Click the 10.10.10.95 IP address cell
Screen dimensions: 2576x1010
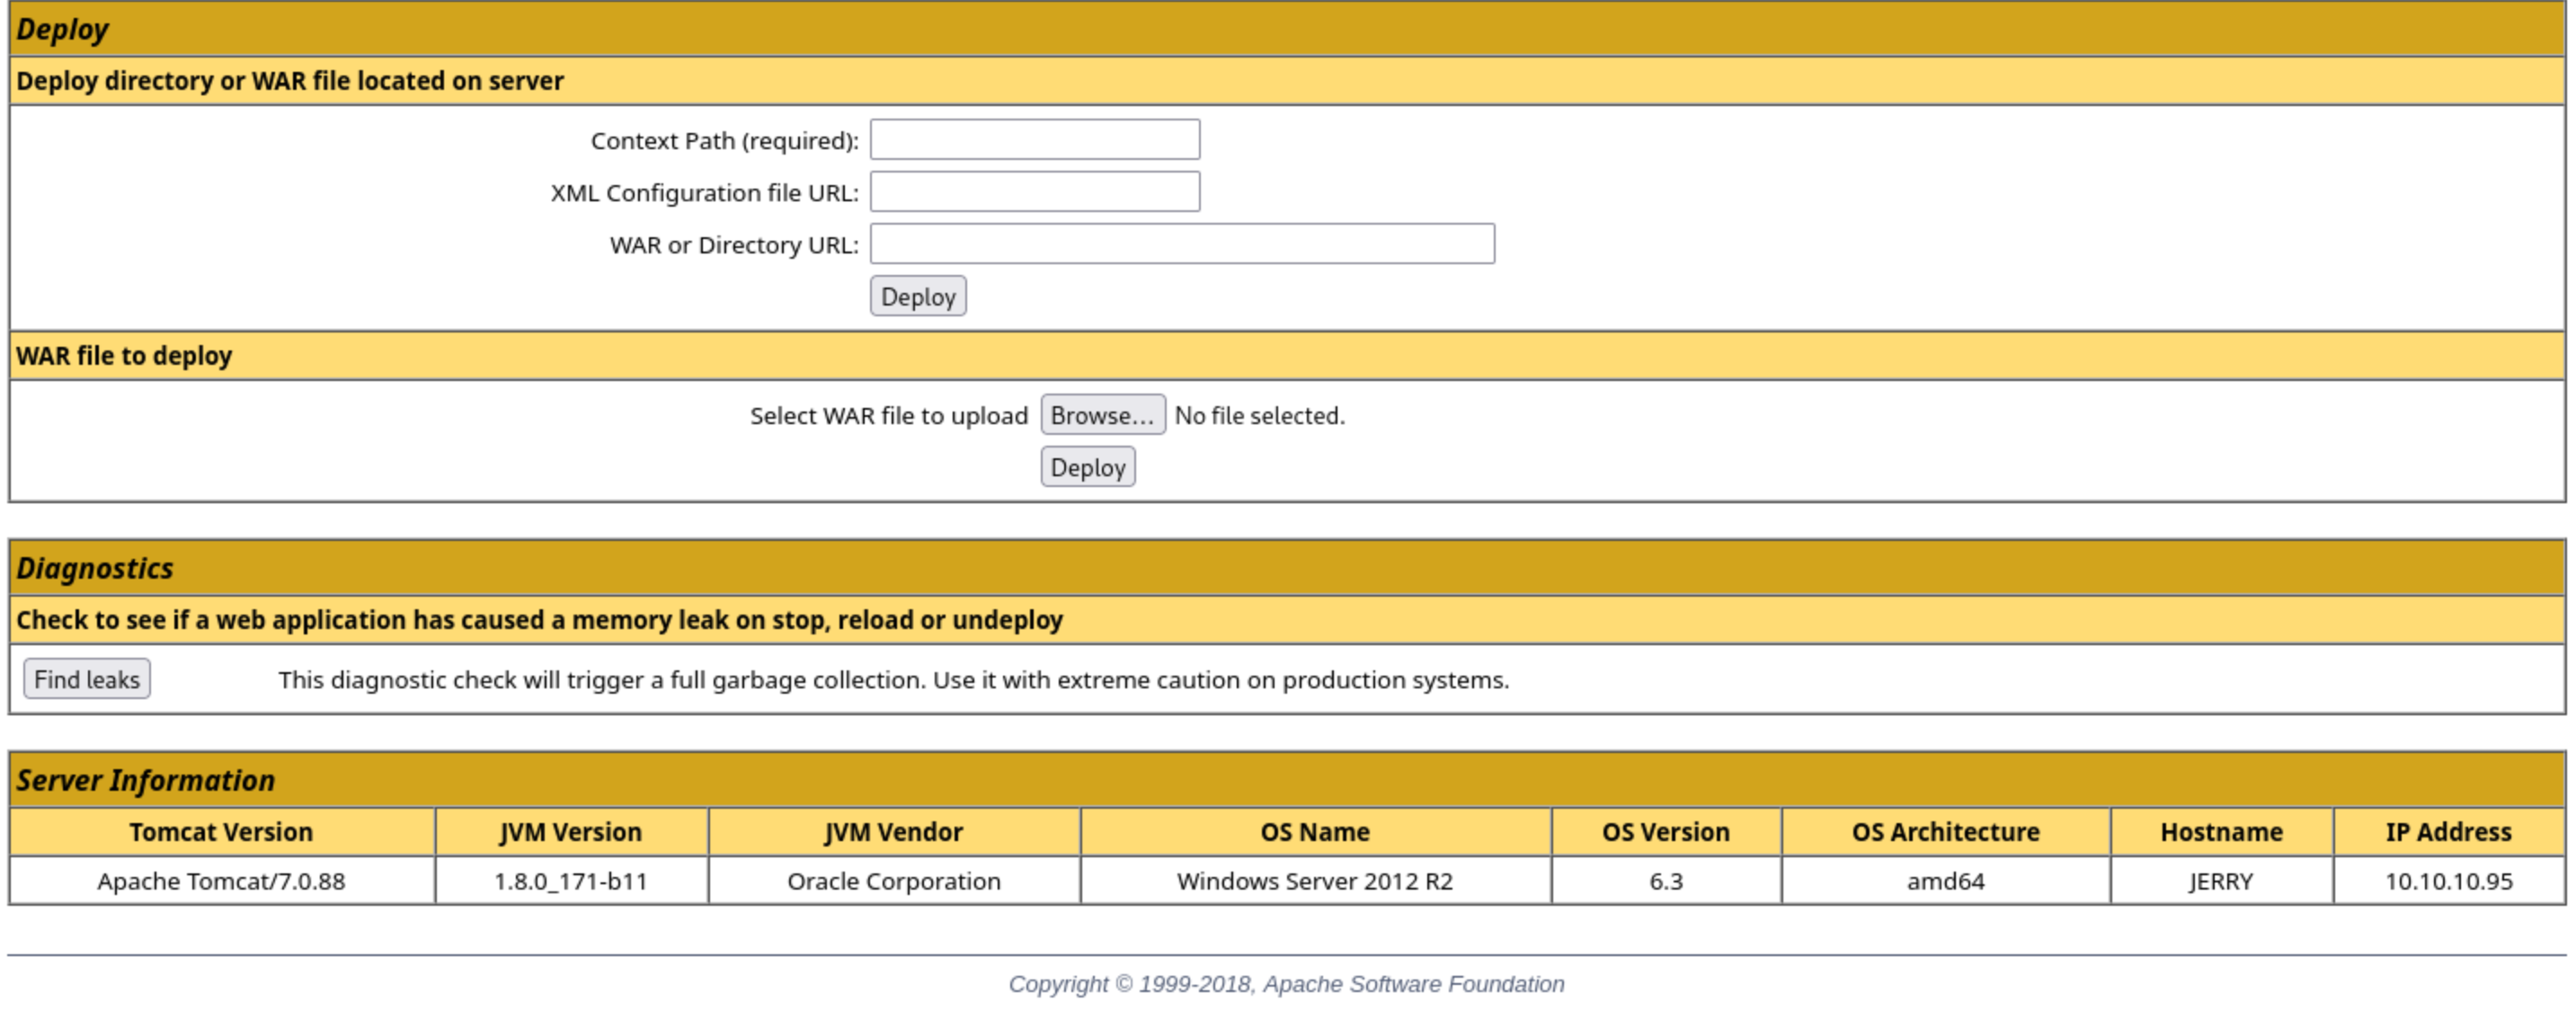(2447, 881)
